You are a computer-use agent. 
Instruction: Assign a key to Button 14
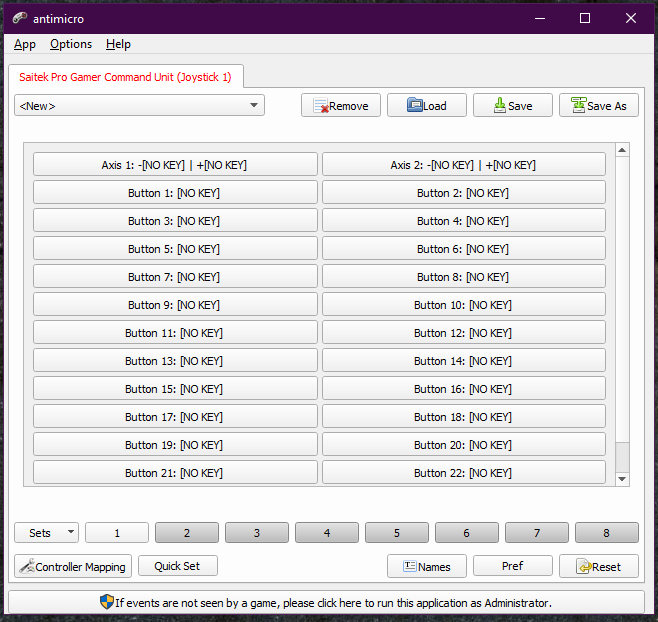pos(464,361)
